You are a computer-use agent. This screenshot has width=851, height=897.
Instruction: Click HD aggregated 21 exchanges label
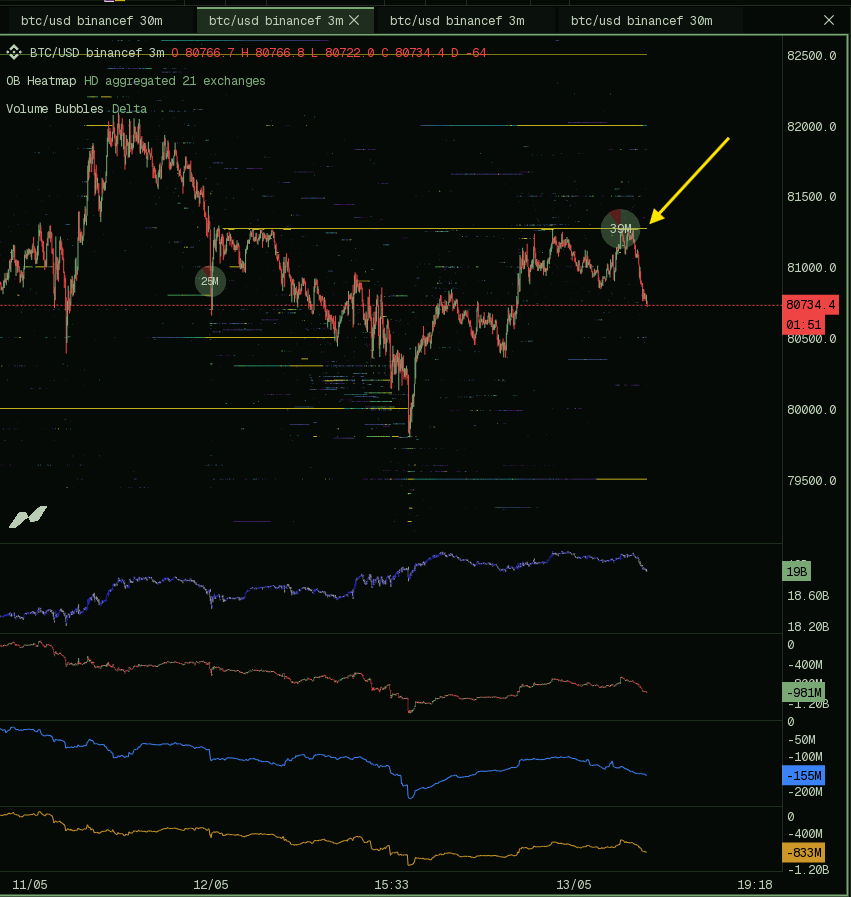coord(174,81)
